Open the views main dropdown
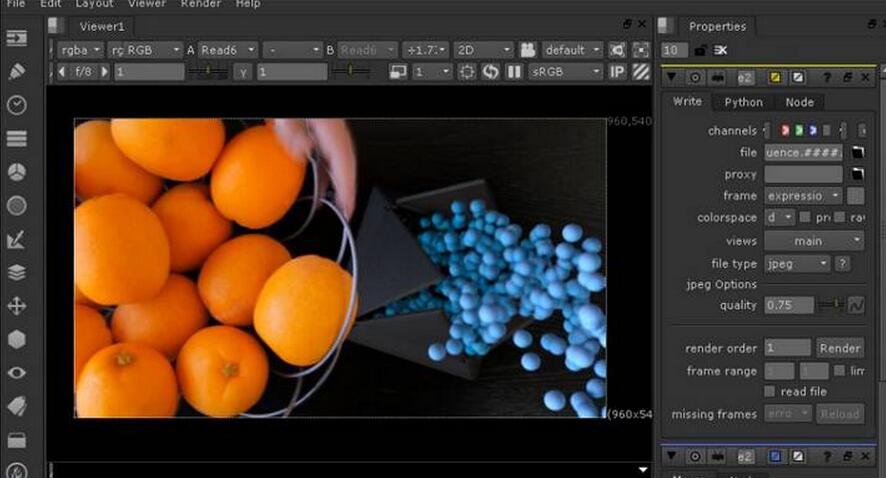 814,241
